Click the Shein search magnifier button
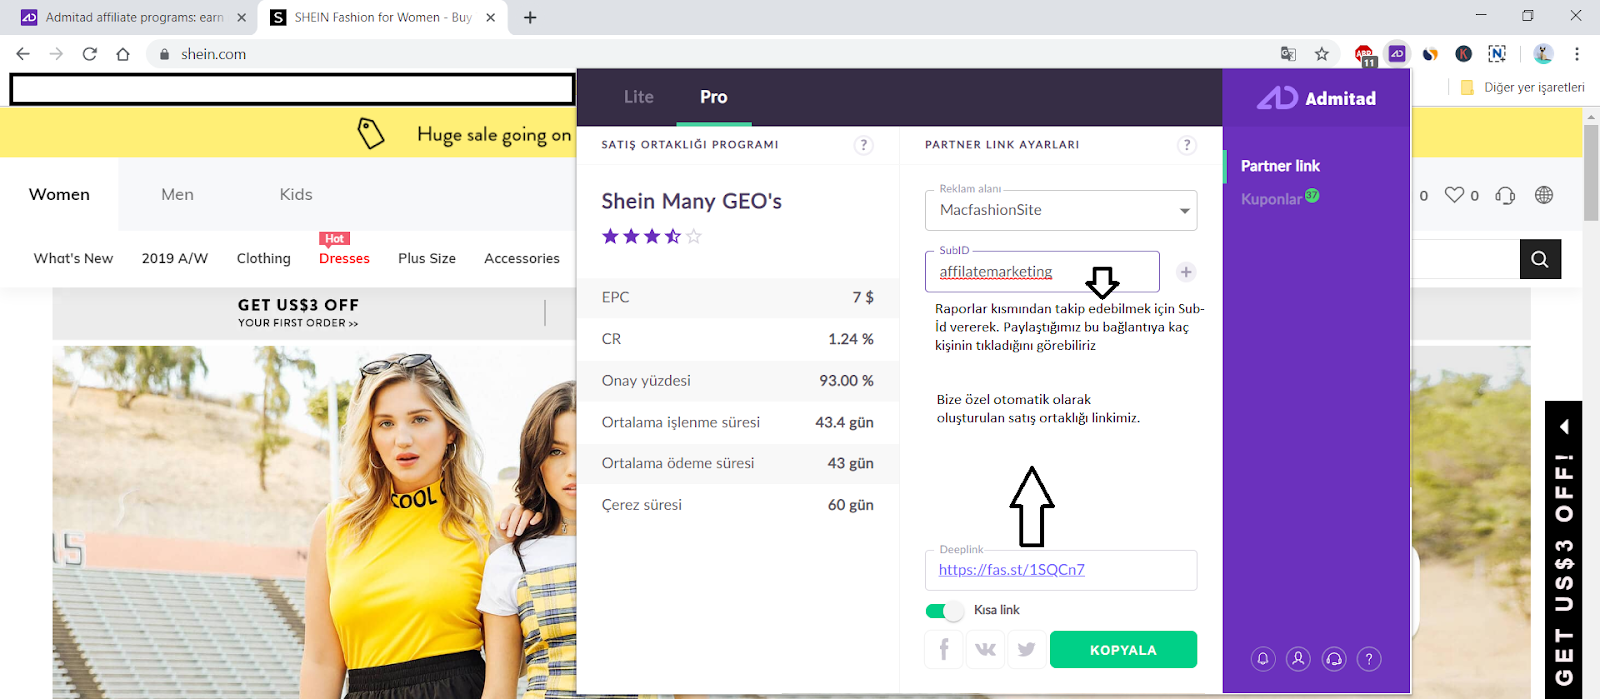This screenshot has width=1600, height=699. tap(1540, 259)
